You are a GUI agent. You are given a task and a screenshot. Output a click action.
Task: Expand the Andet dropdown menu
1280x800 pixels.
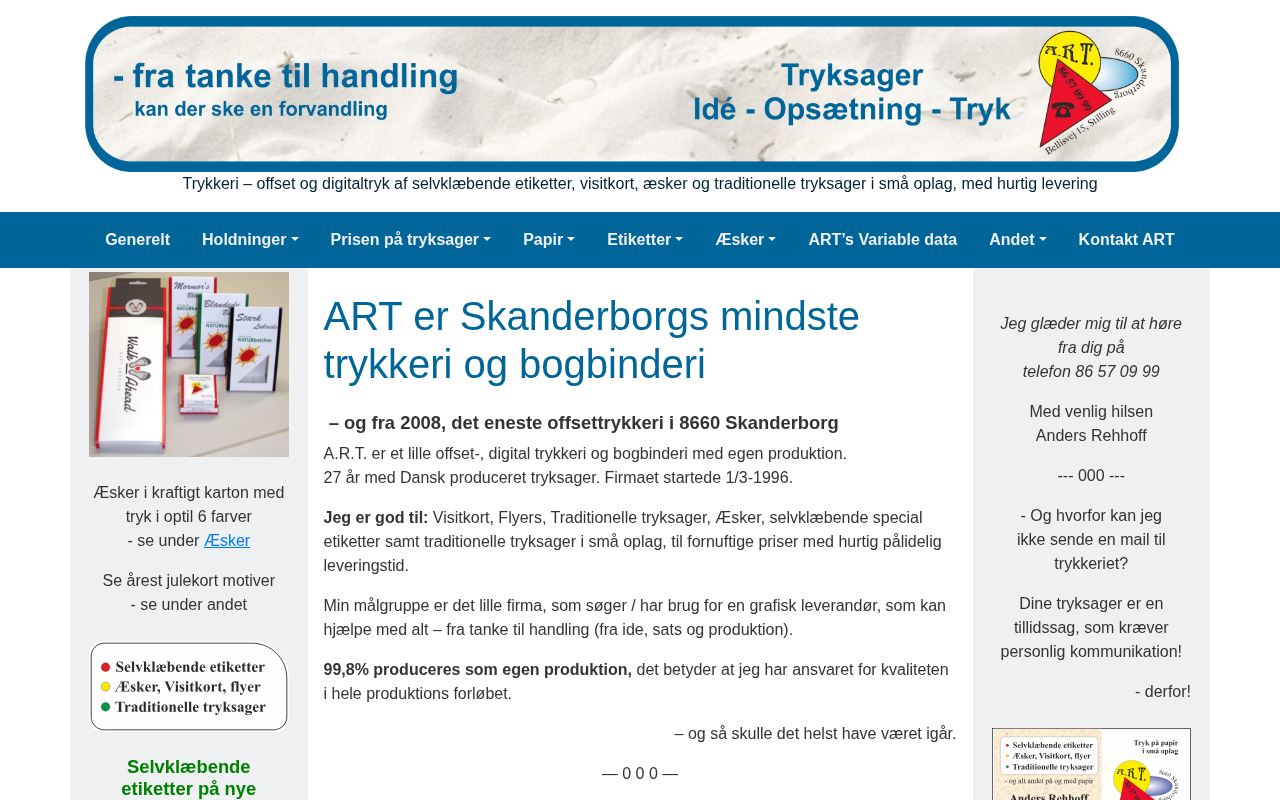[1018, 240]
